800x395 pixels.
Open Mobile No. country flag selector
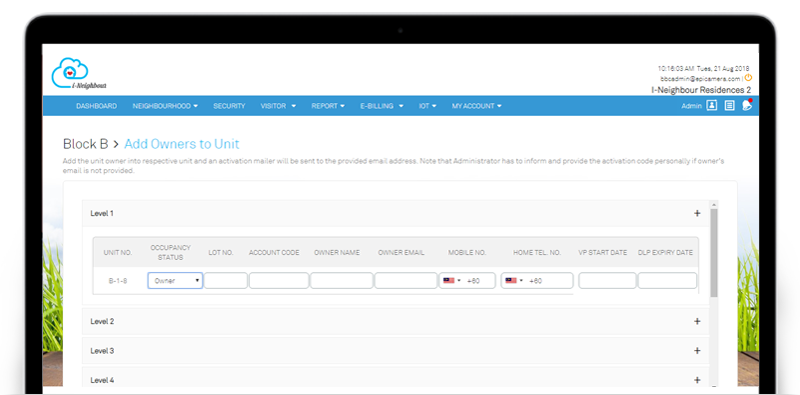click(452, 281)
